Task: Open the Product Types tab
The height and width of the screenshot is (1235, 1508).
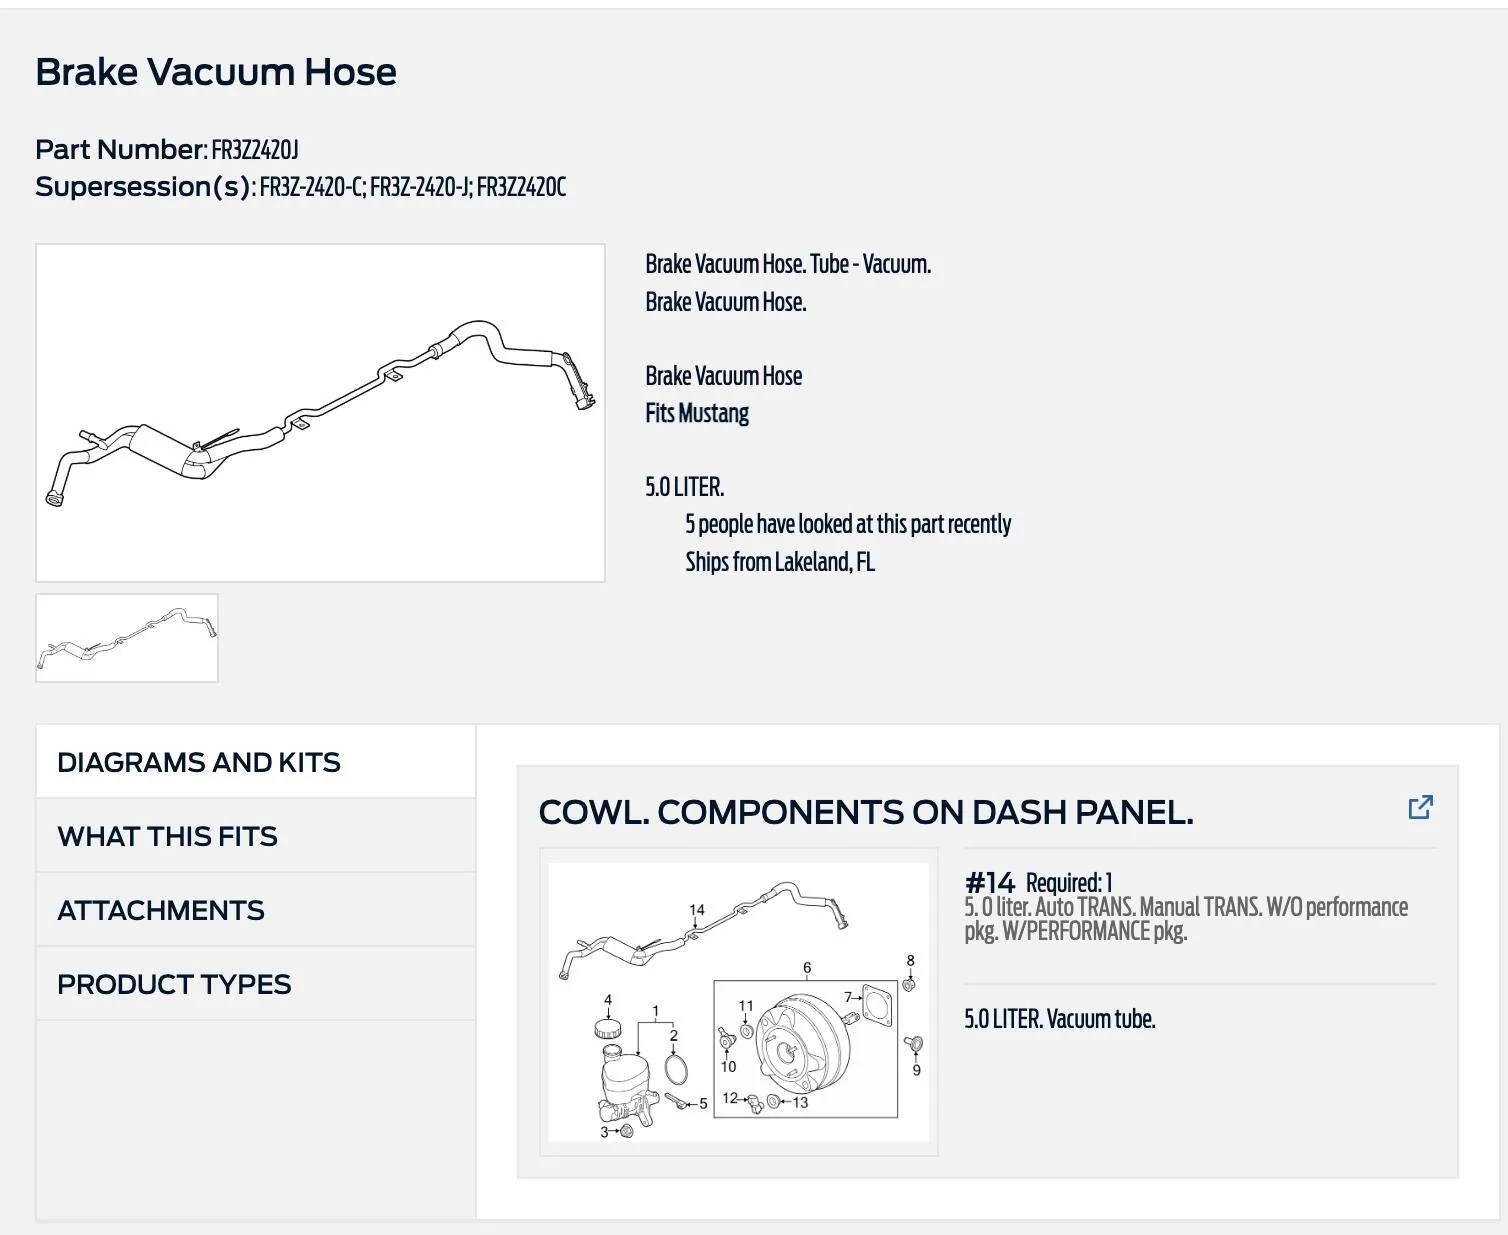Action: click(x=256, y=984)
